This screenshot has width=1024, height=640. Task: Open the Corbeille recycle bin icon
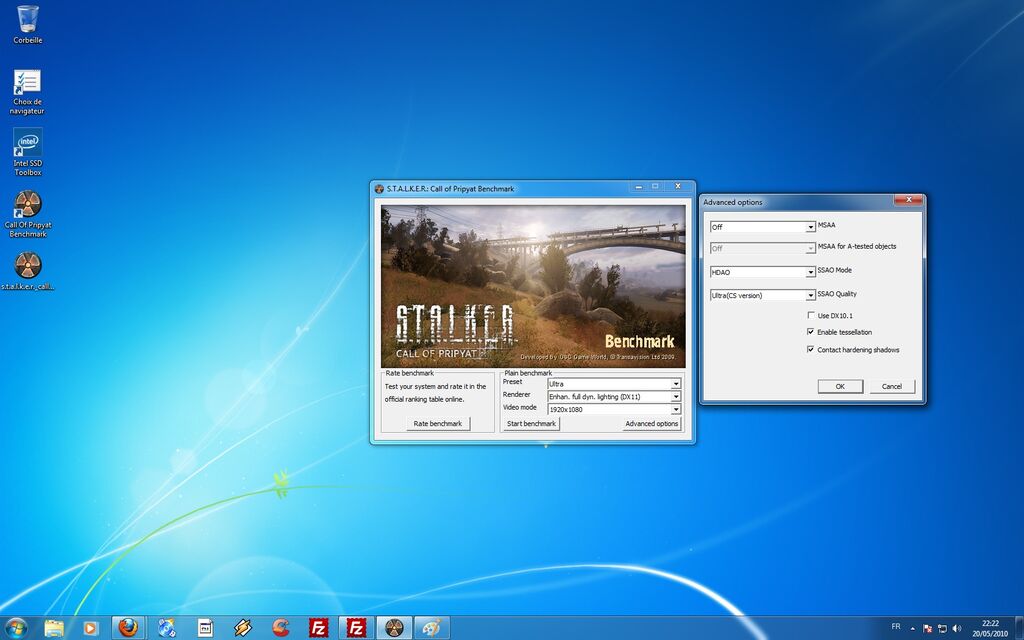(28, 24)
